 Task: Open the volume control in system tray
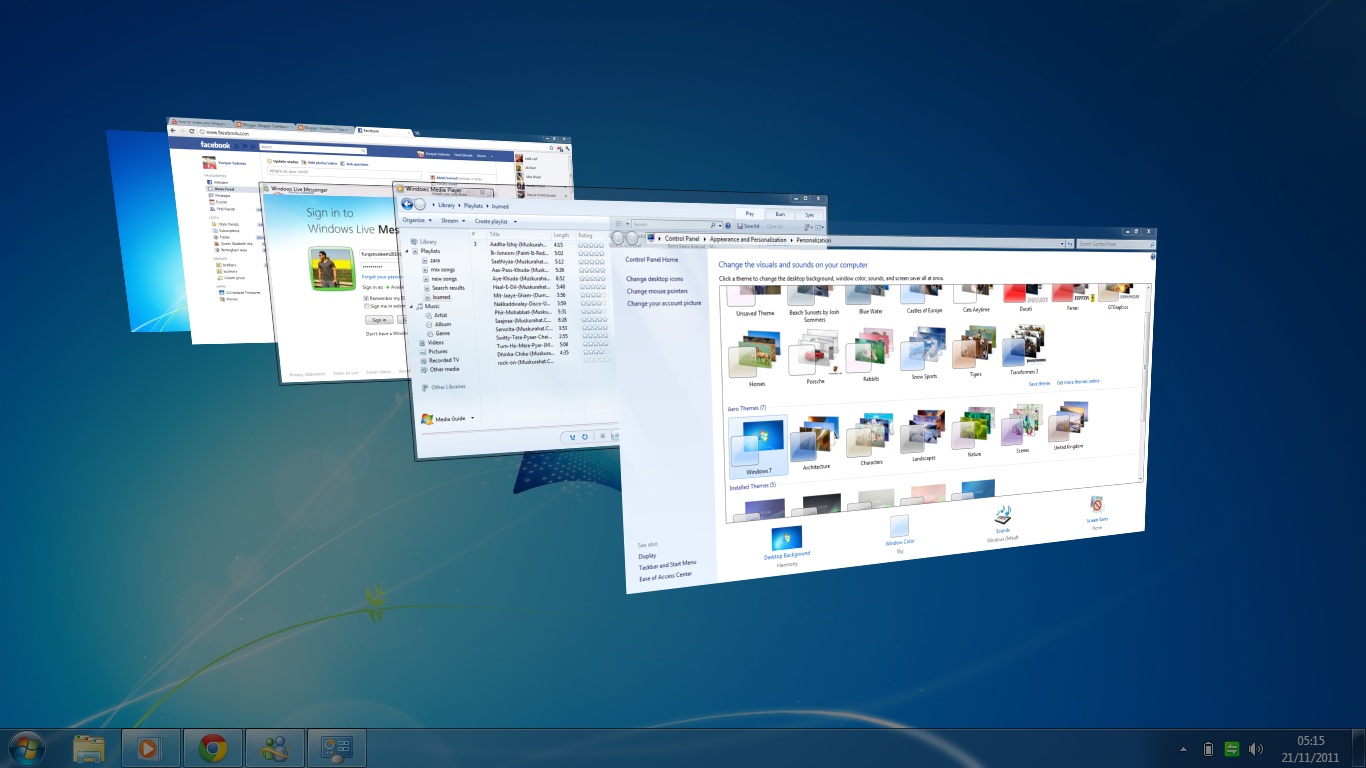1256,749
